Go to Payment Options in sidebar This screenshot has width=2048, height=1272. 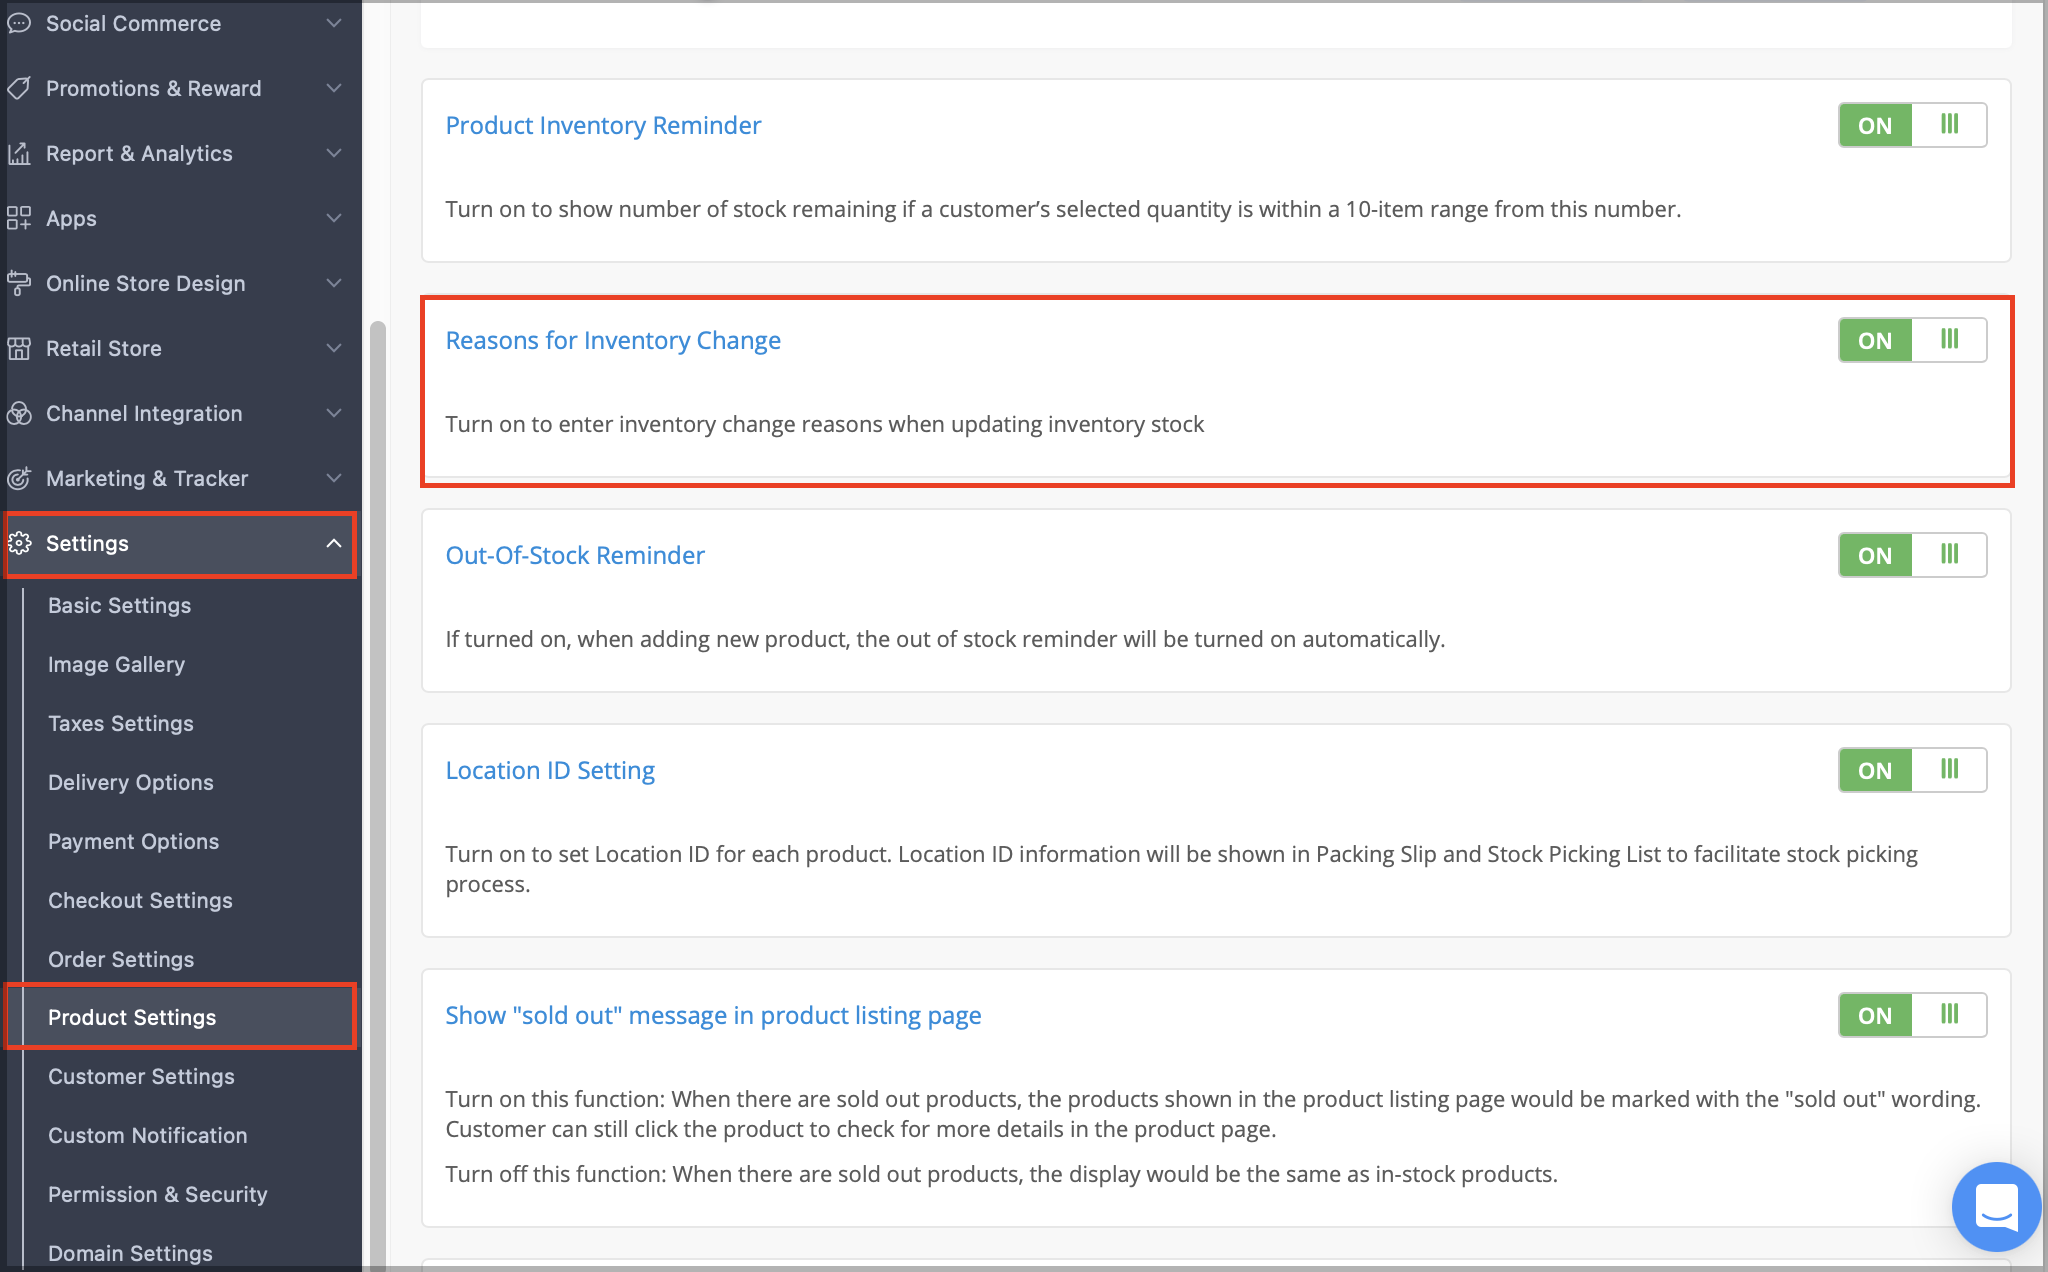pos(133,841)
